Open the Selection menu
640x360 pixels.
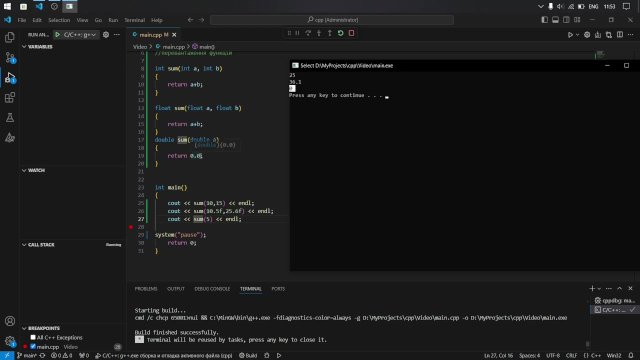(x=59, y=20)
